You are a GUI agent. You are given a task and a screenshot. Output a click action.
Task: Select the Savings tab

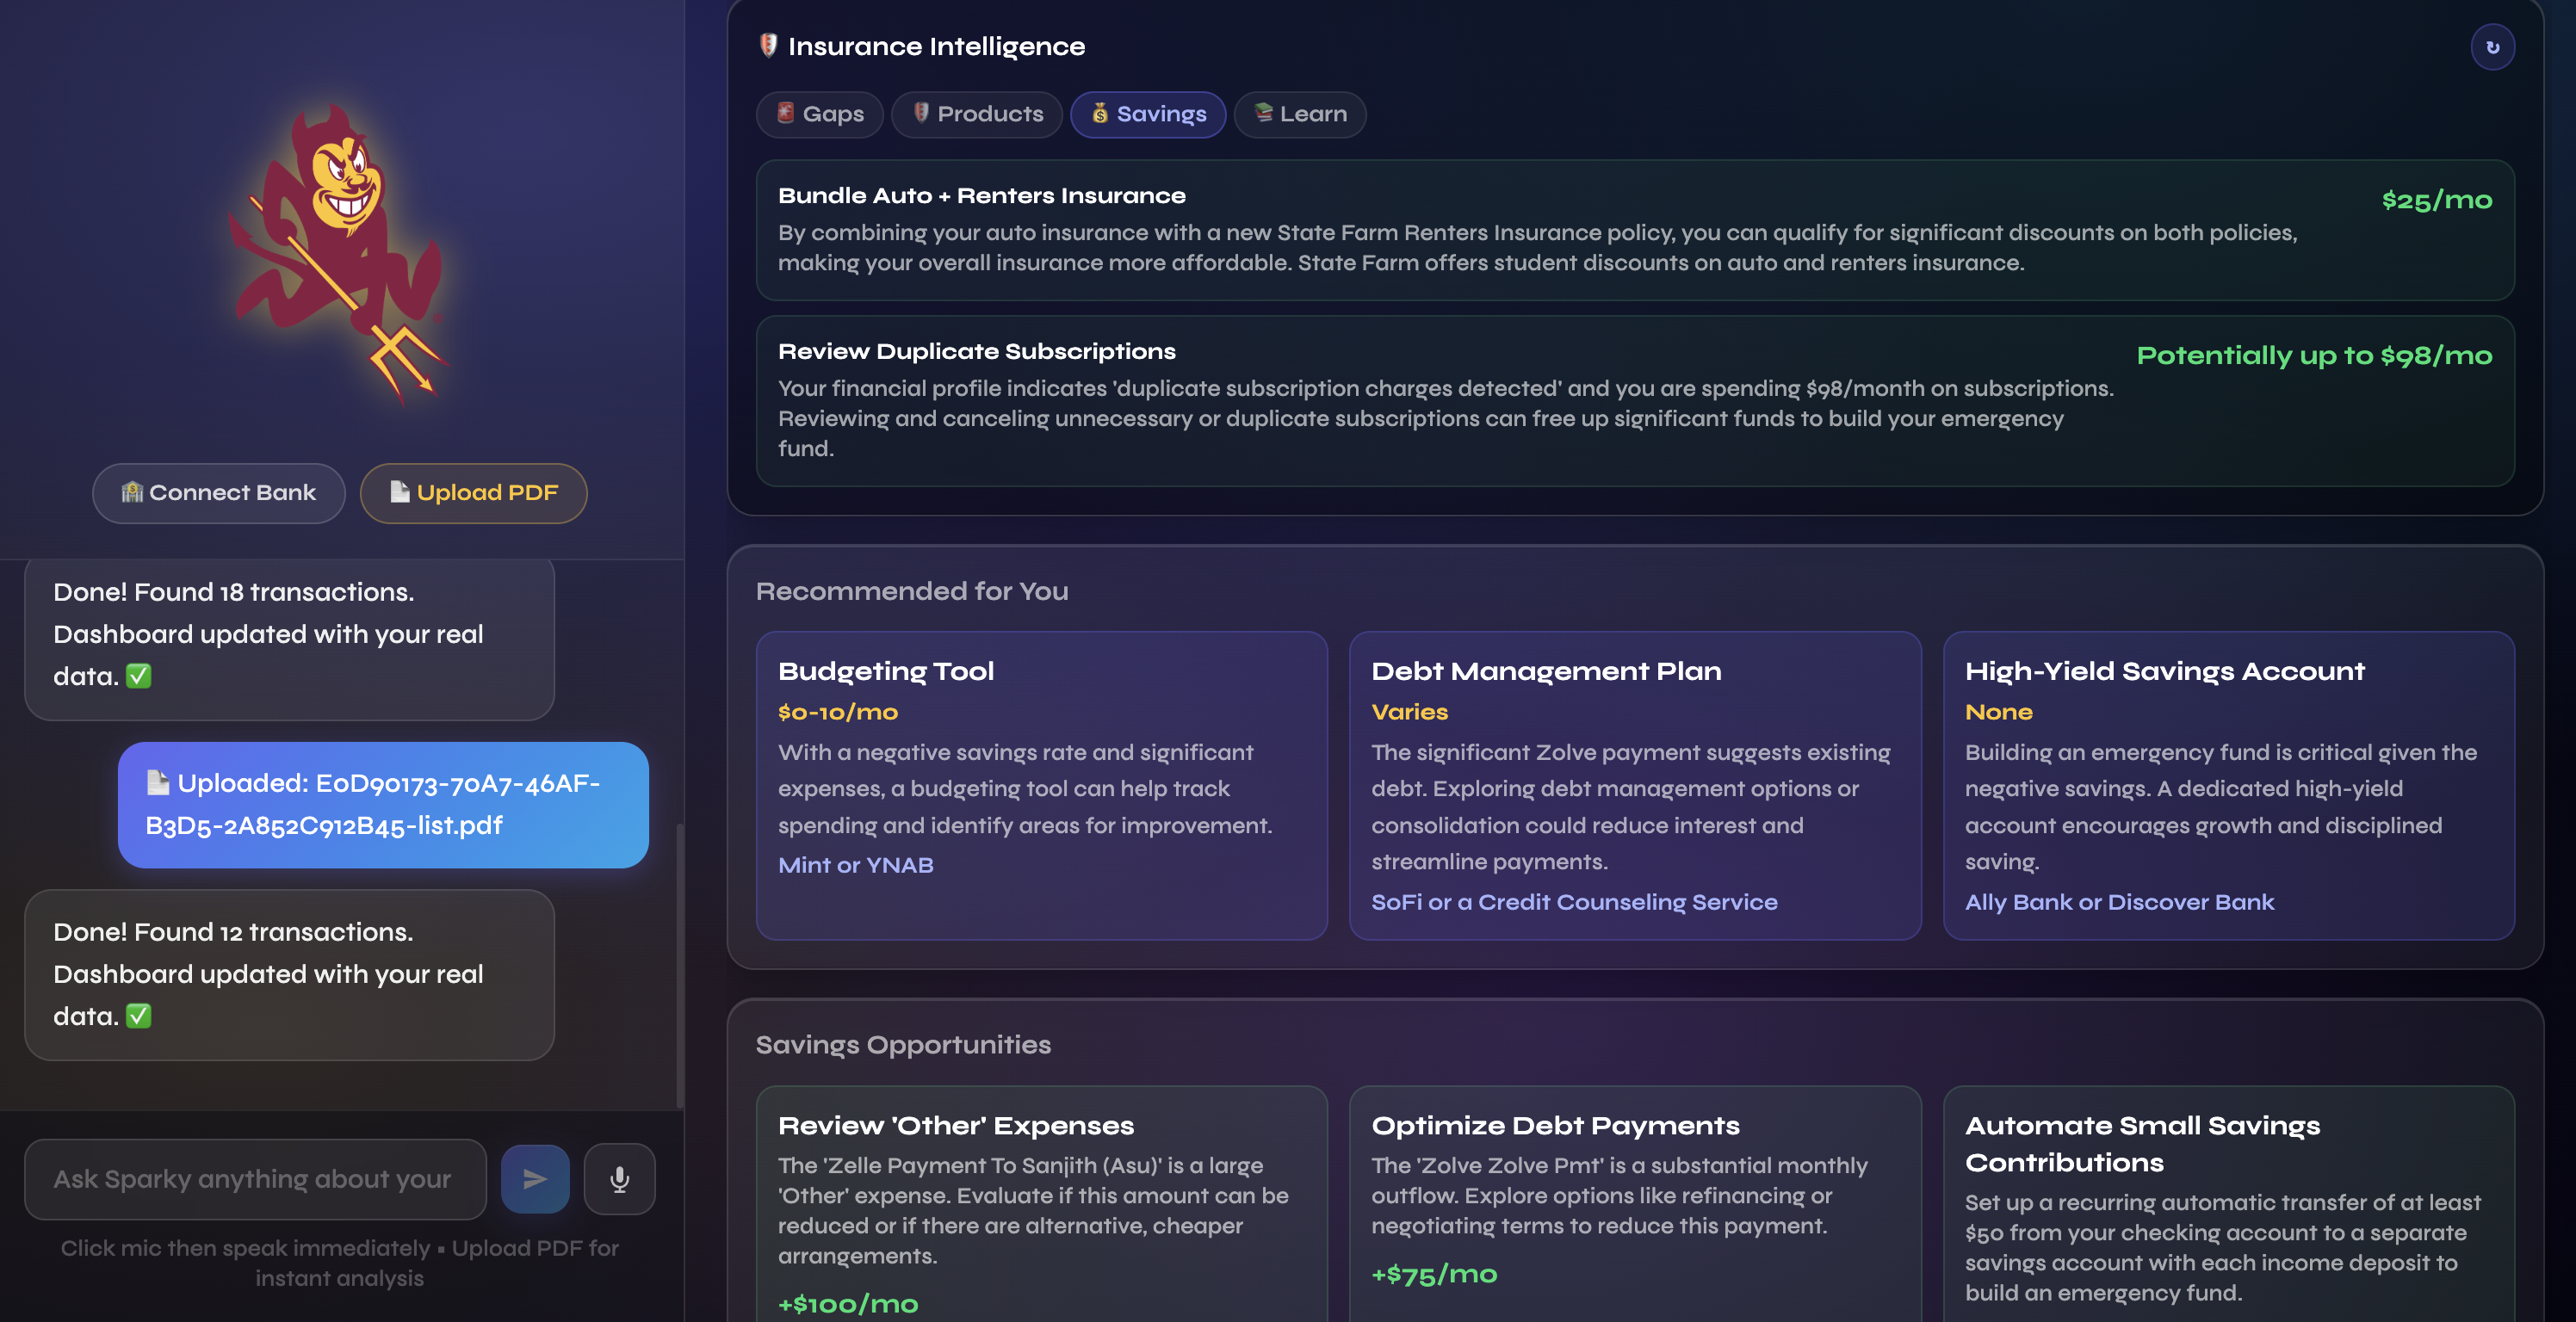coord(1147,114)
